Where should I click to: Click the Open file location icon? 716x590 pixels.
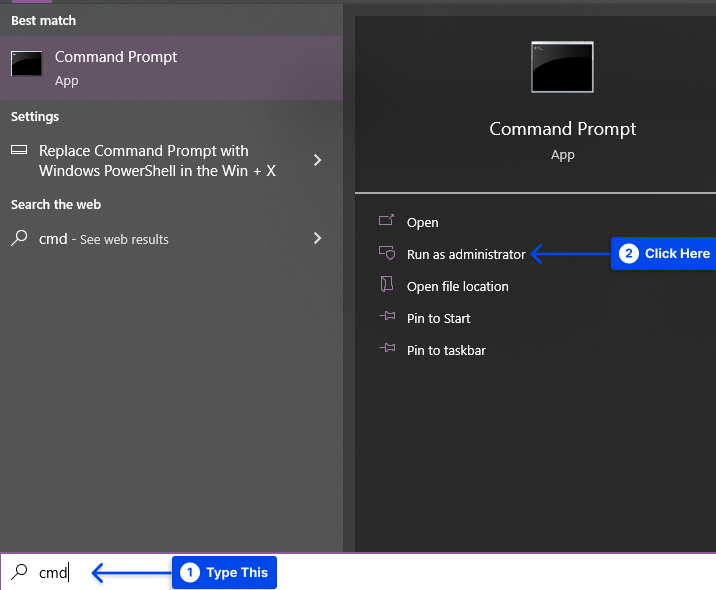[387, 284]
